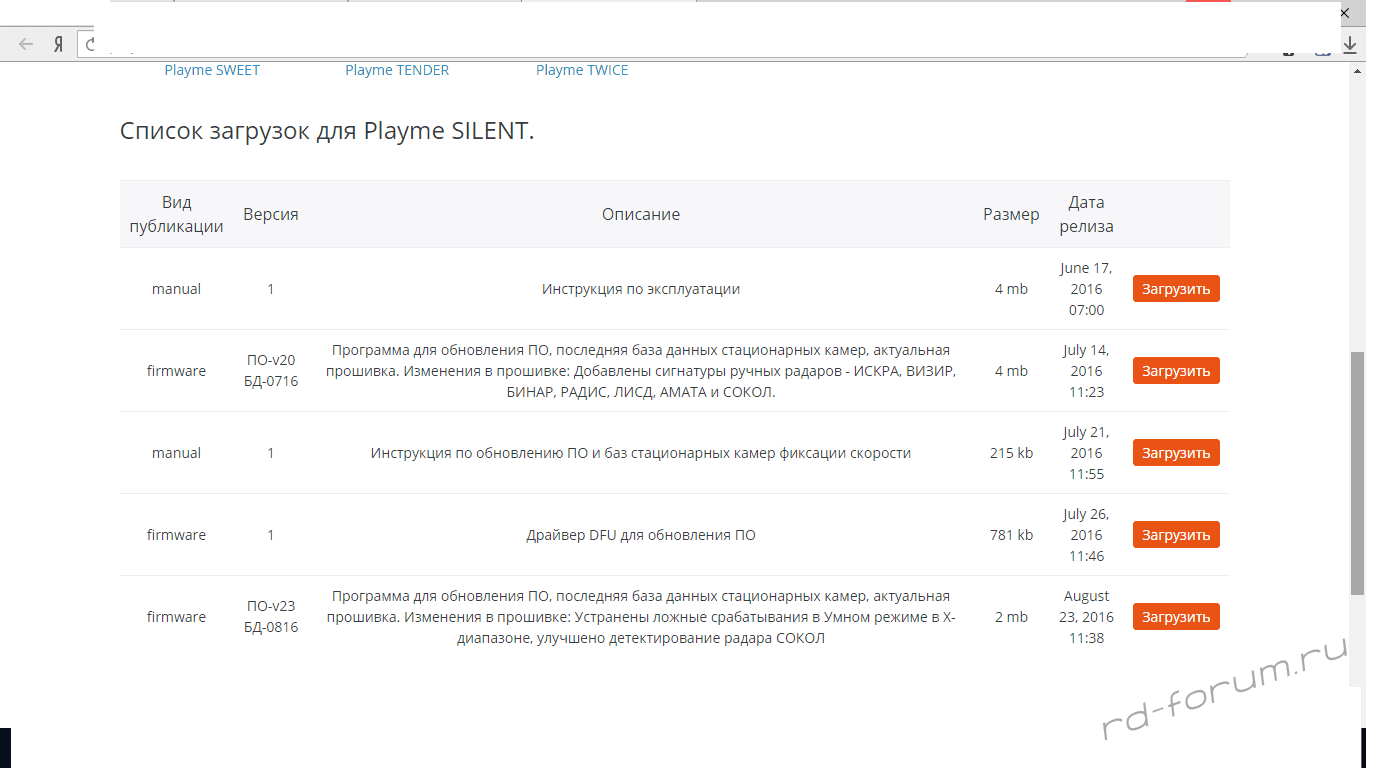Download the Драйвер DFU firmware
Screen dimensions: 1376x768
(1176, 535)
